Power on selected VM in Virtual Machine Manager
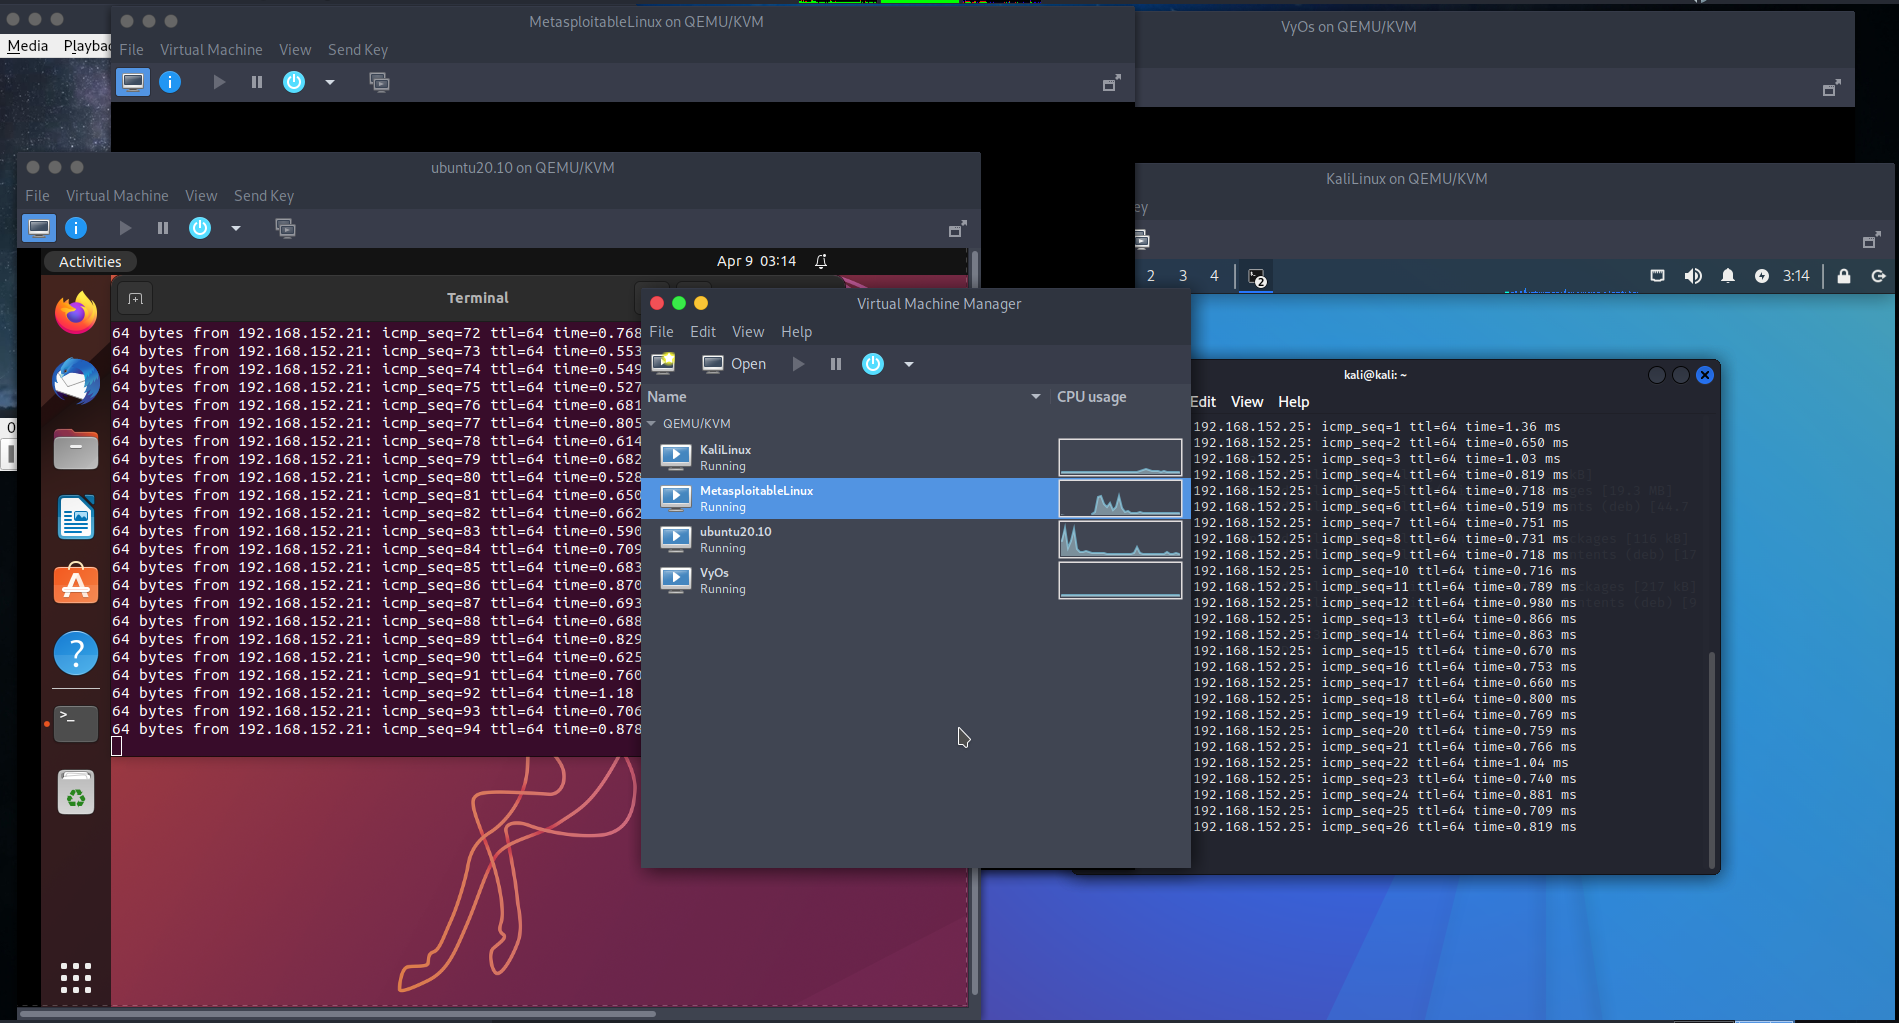 [x=798, y=364]
